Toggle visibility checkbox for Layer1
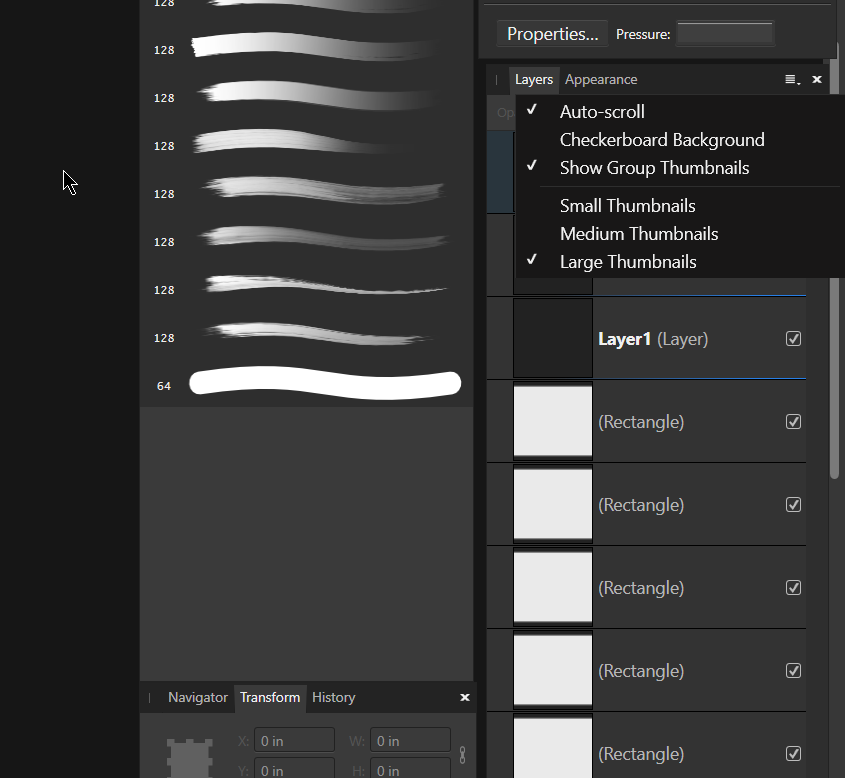Viewport: 845px width, 778px height. tap(793, 339)
